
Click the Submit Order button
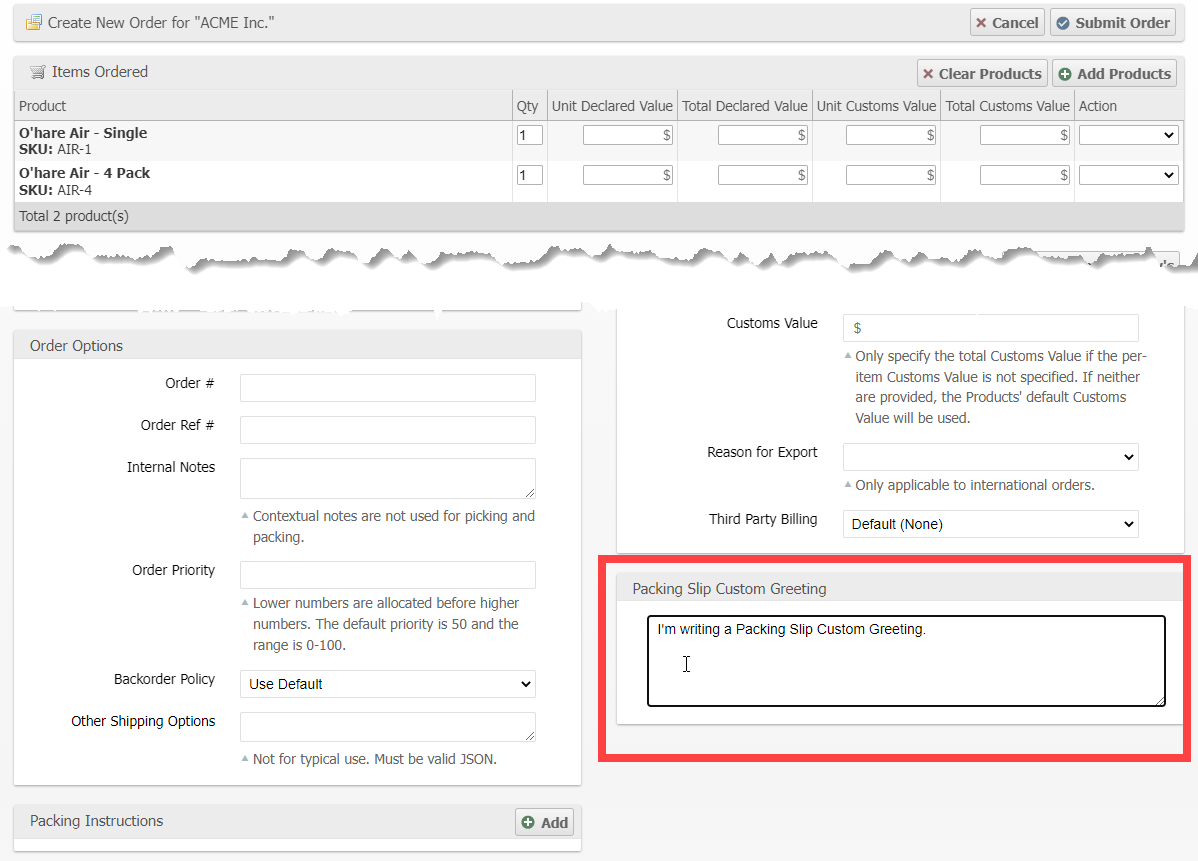click(x=1112, y=23)
